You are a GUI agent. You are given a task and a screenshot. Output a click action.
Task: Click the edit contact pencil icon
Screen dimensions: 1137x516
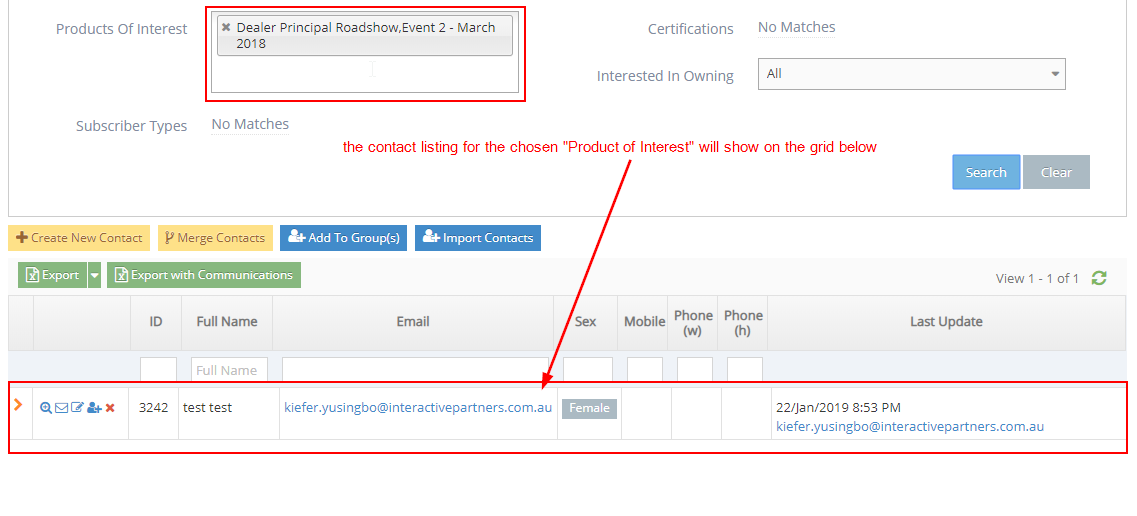pyautogui.click(x=77, y=408)
